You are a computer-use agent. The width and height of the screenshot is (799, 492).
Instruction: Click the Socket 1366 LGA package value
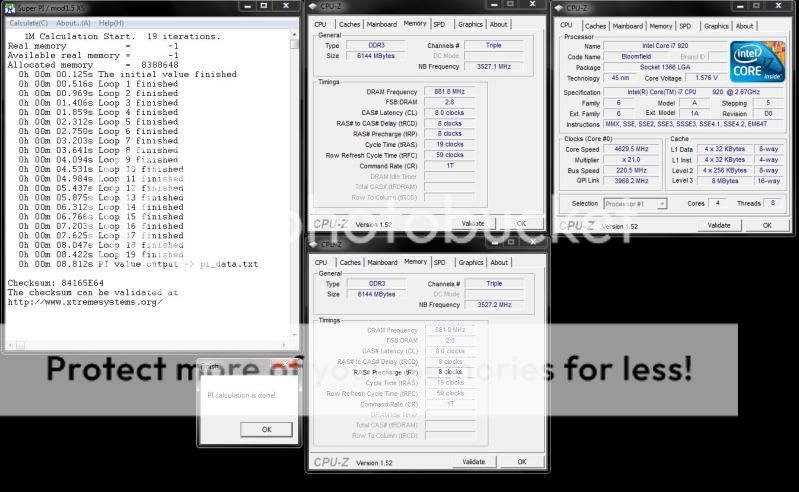(x=665, y=67)
